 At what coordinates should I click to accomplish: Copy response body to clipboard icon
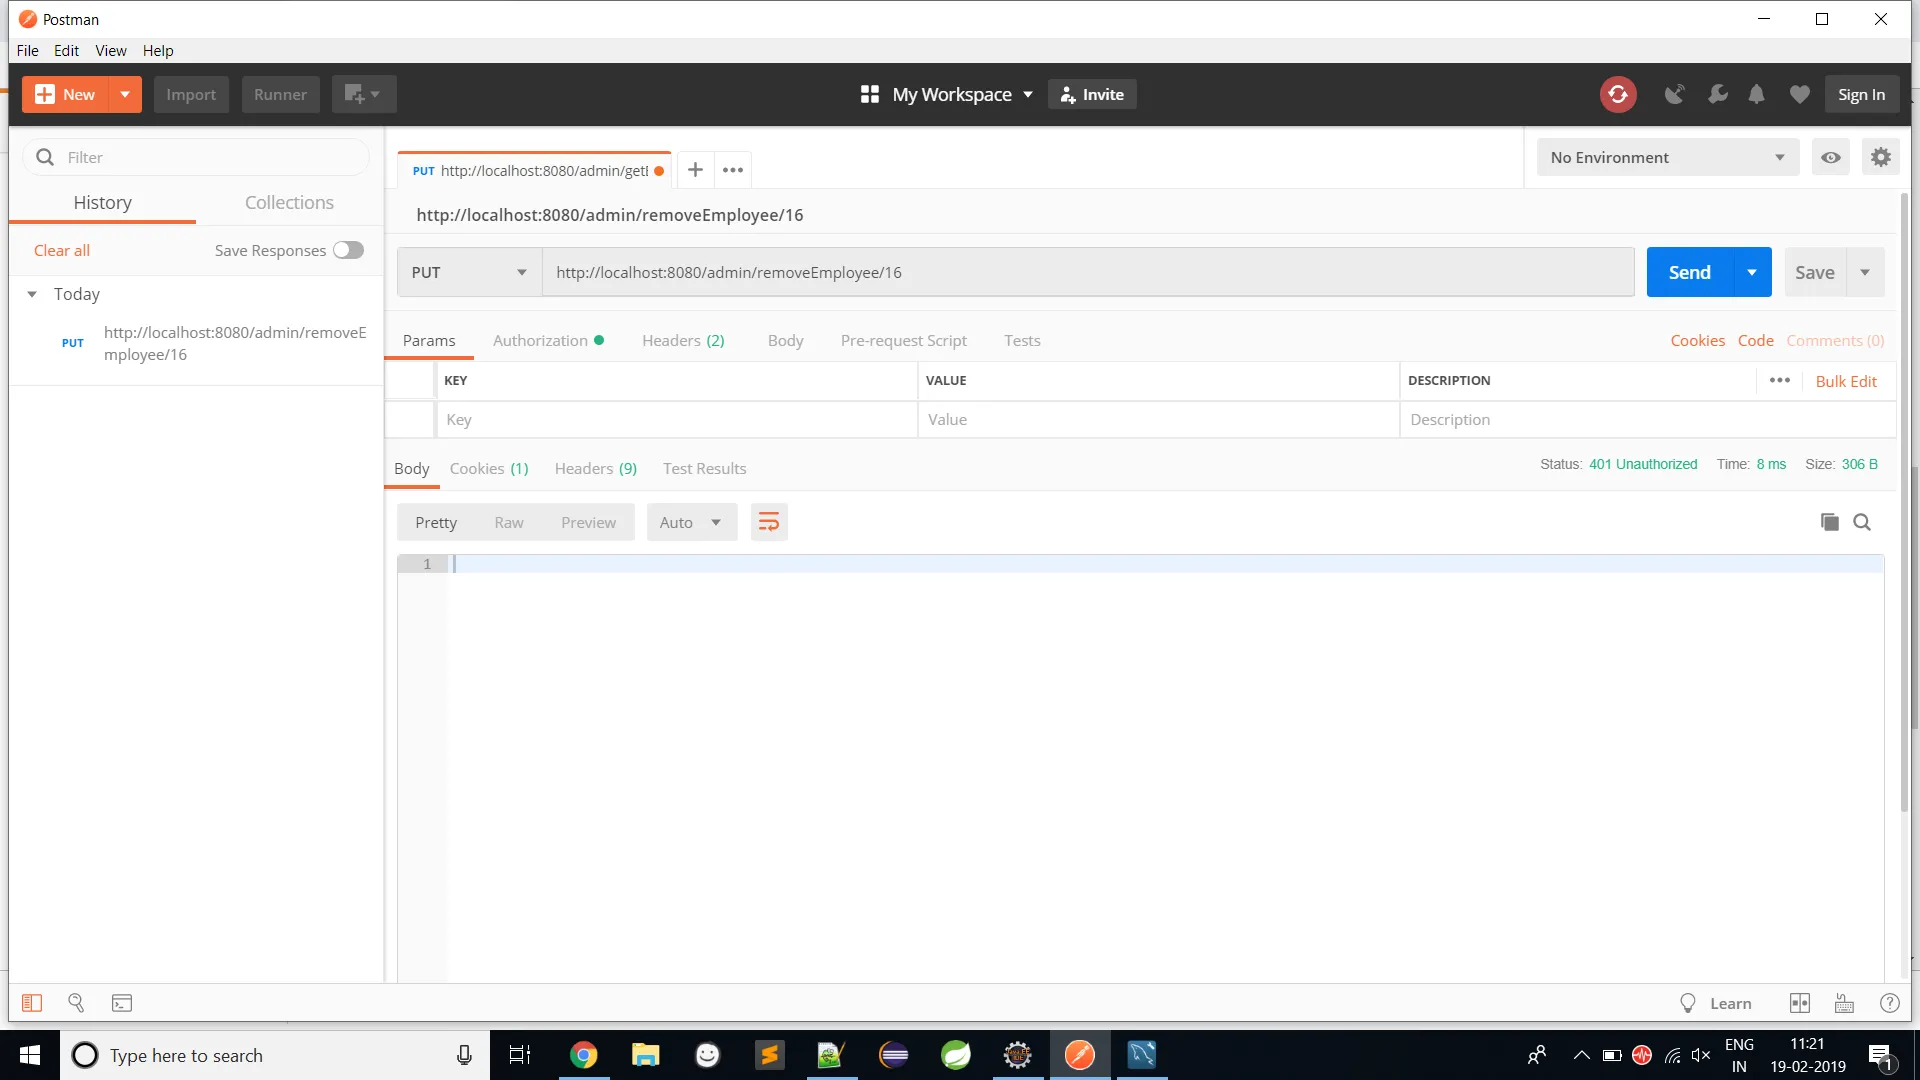pos(1829,522)
